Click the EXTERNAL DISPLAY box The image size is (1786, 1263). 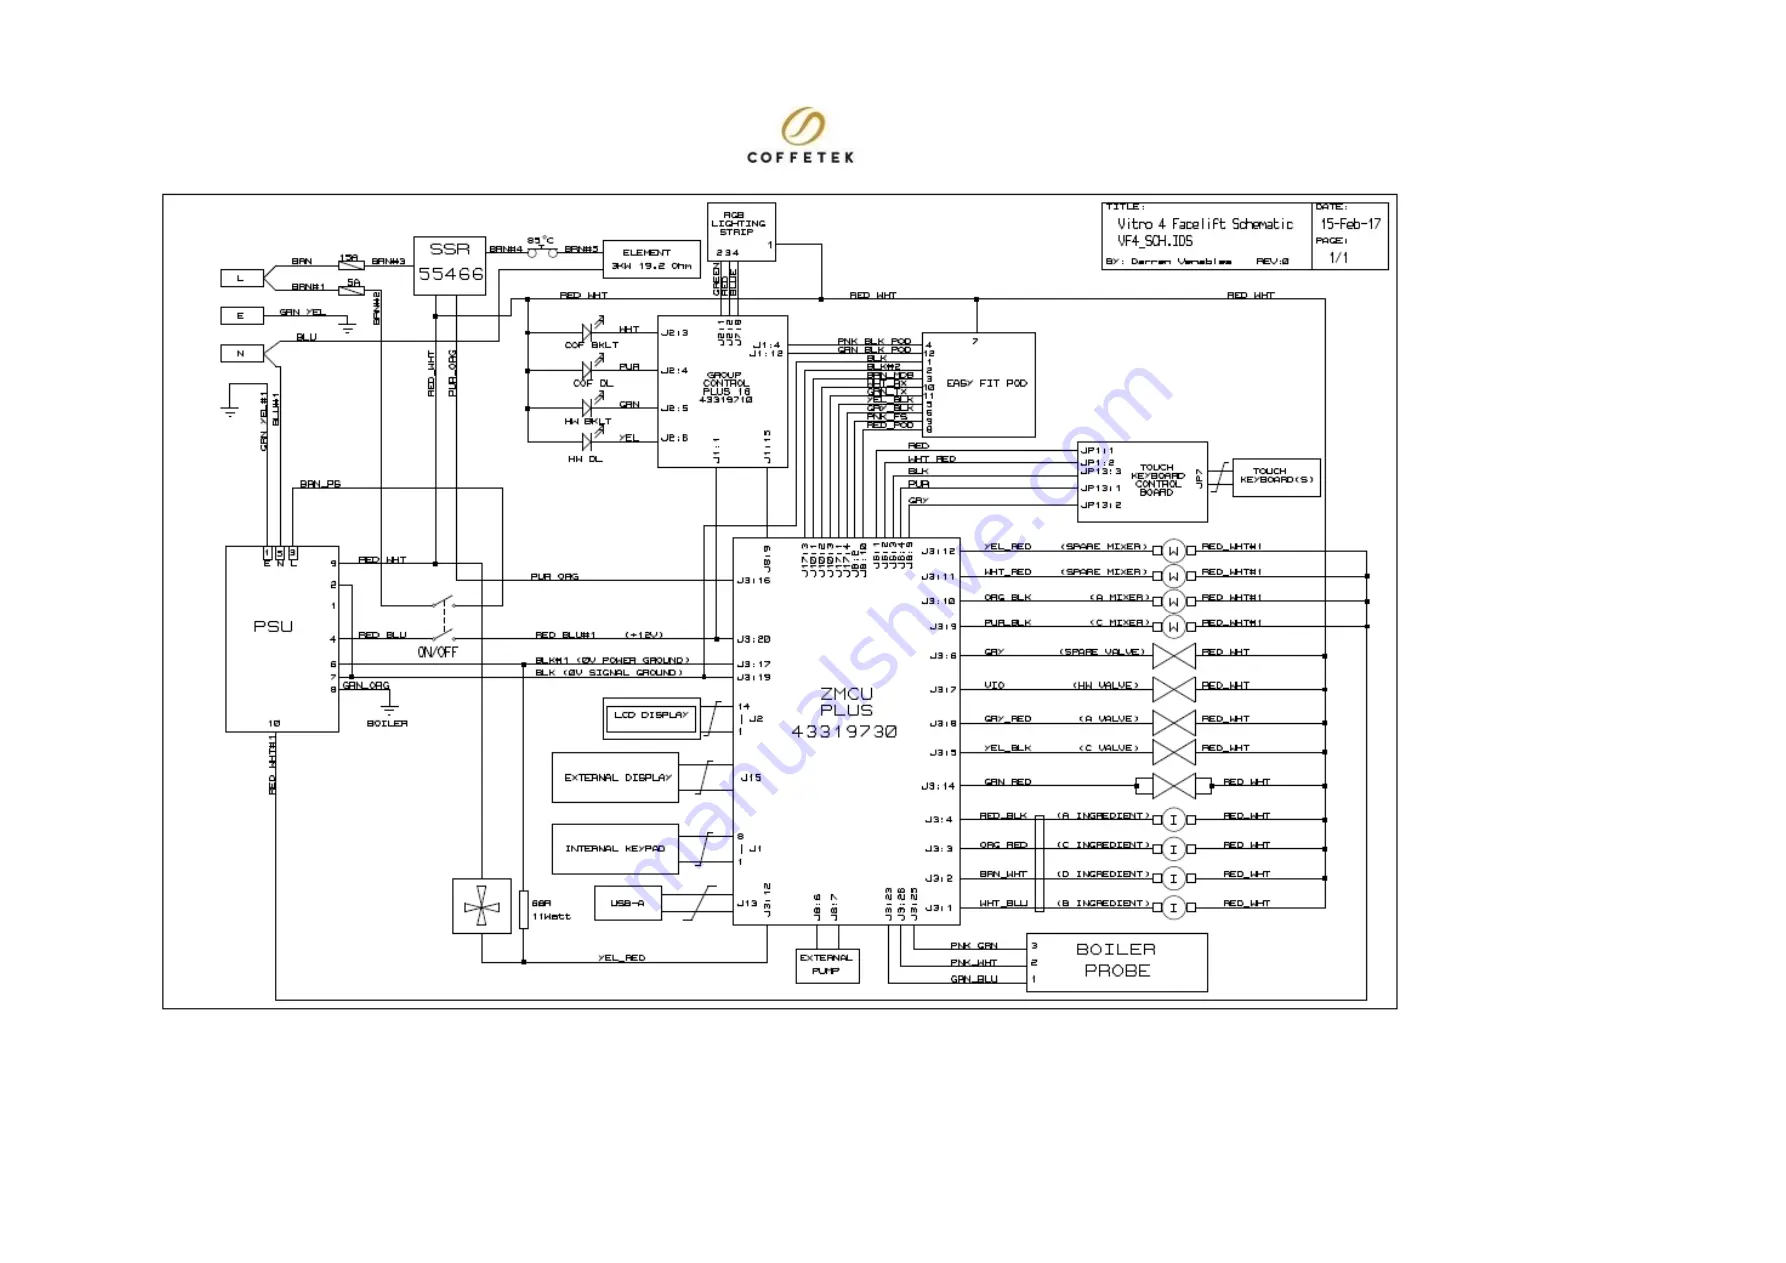coord(615,777)
